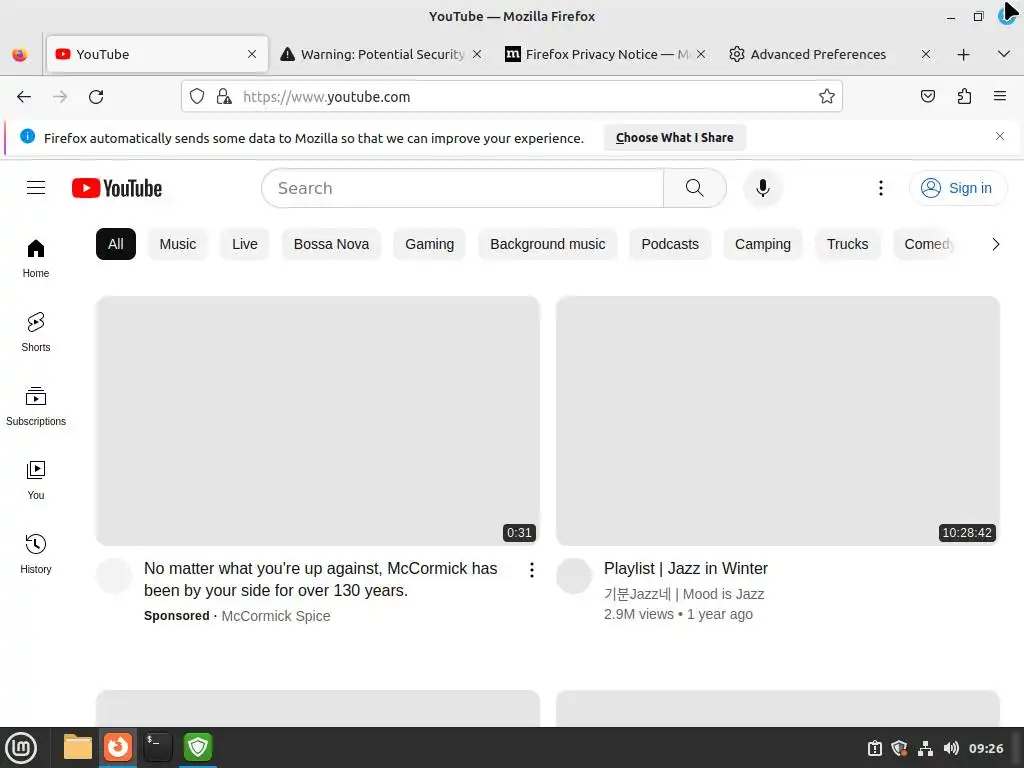
Task: Filter by Podcasts chip
Action: pyautogui.click(x=670, y=244)
